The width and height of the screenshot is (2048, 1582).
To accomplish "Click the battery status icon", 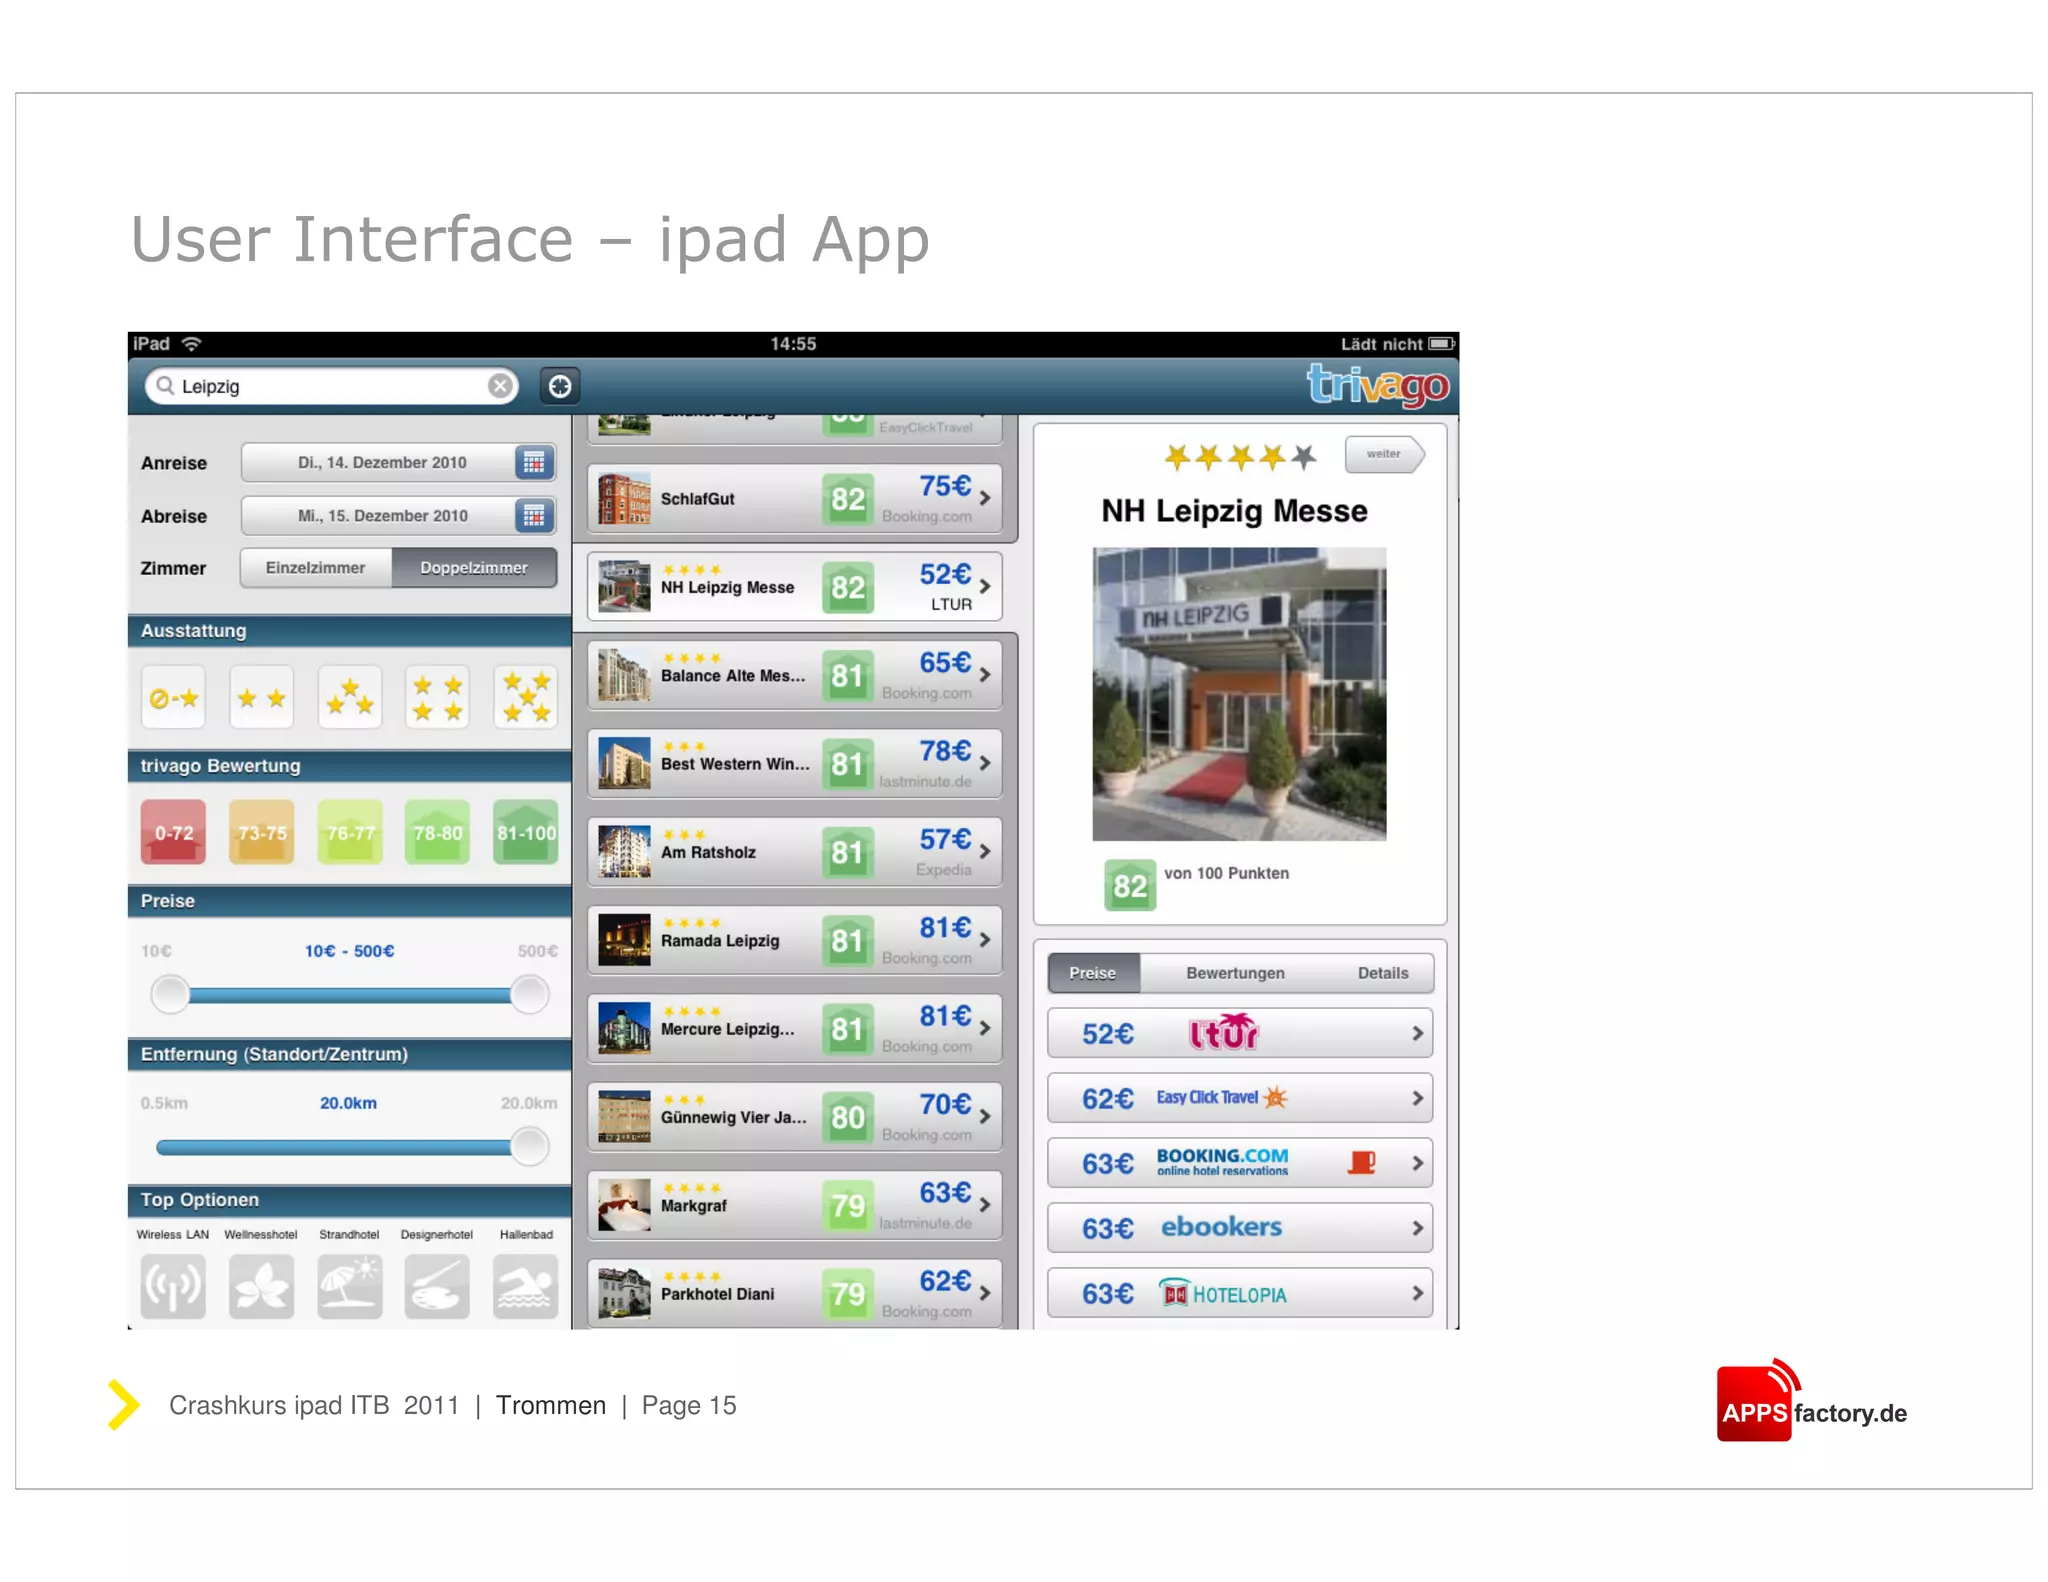I will click(1441, 344).
